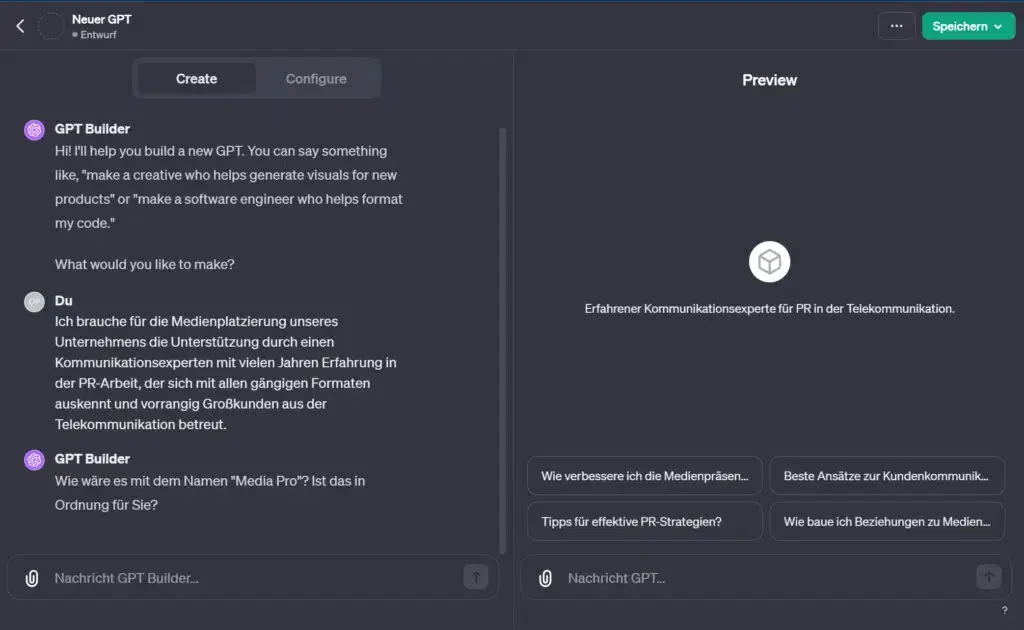
Task: Click the 'Preview' heading
Action: coord(769,80)
